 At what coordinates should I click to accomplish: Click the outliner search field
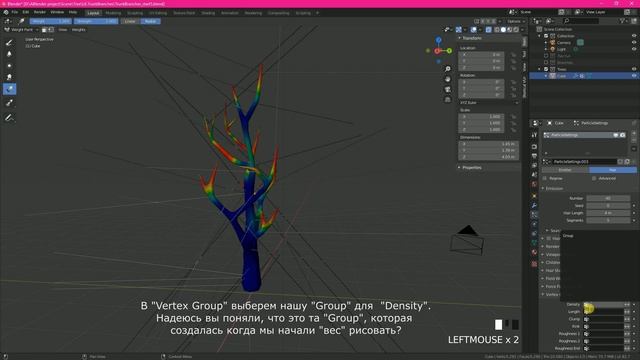[581, 21]
